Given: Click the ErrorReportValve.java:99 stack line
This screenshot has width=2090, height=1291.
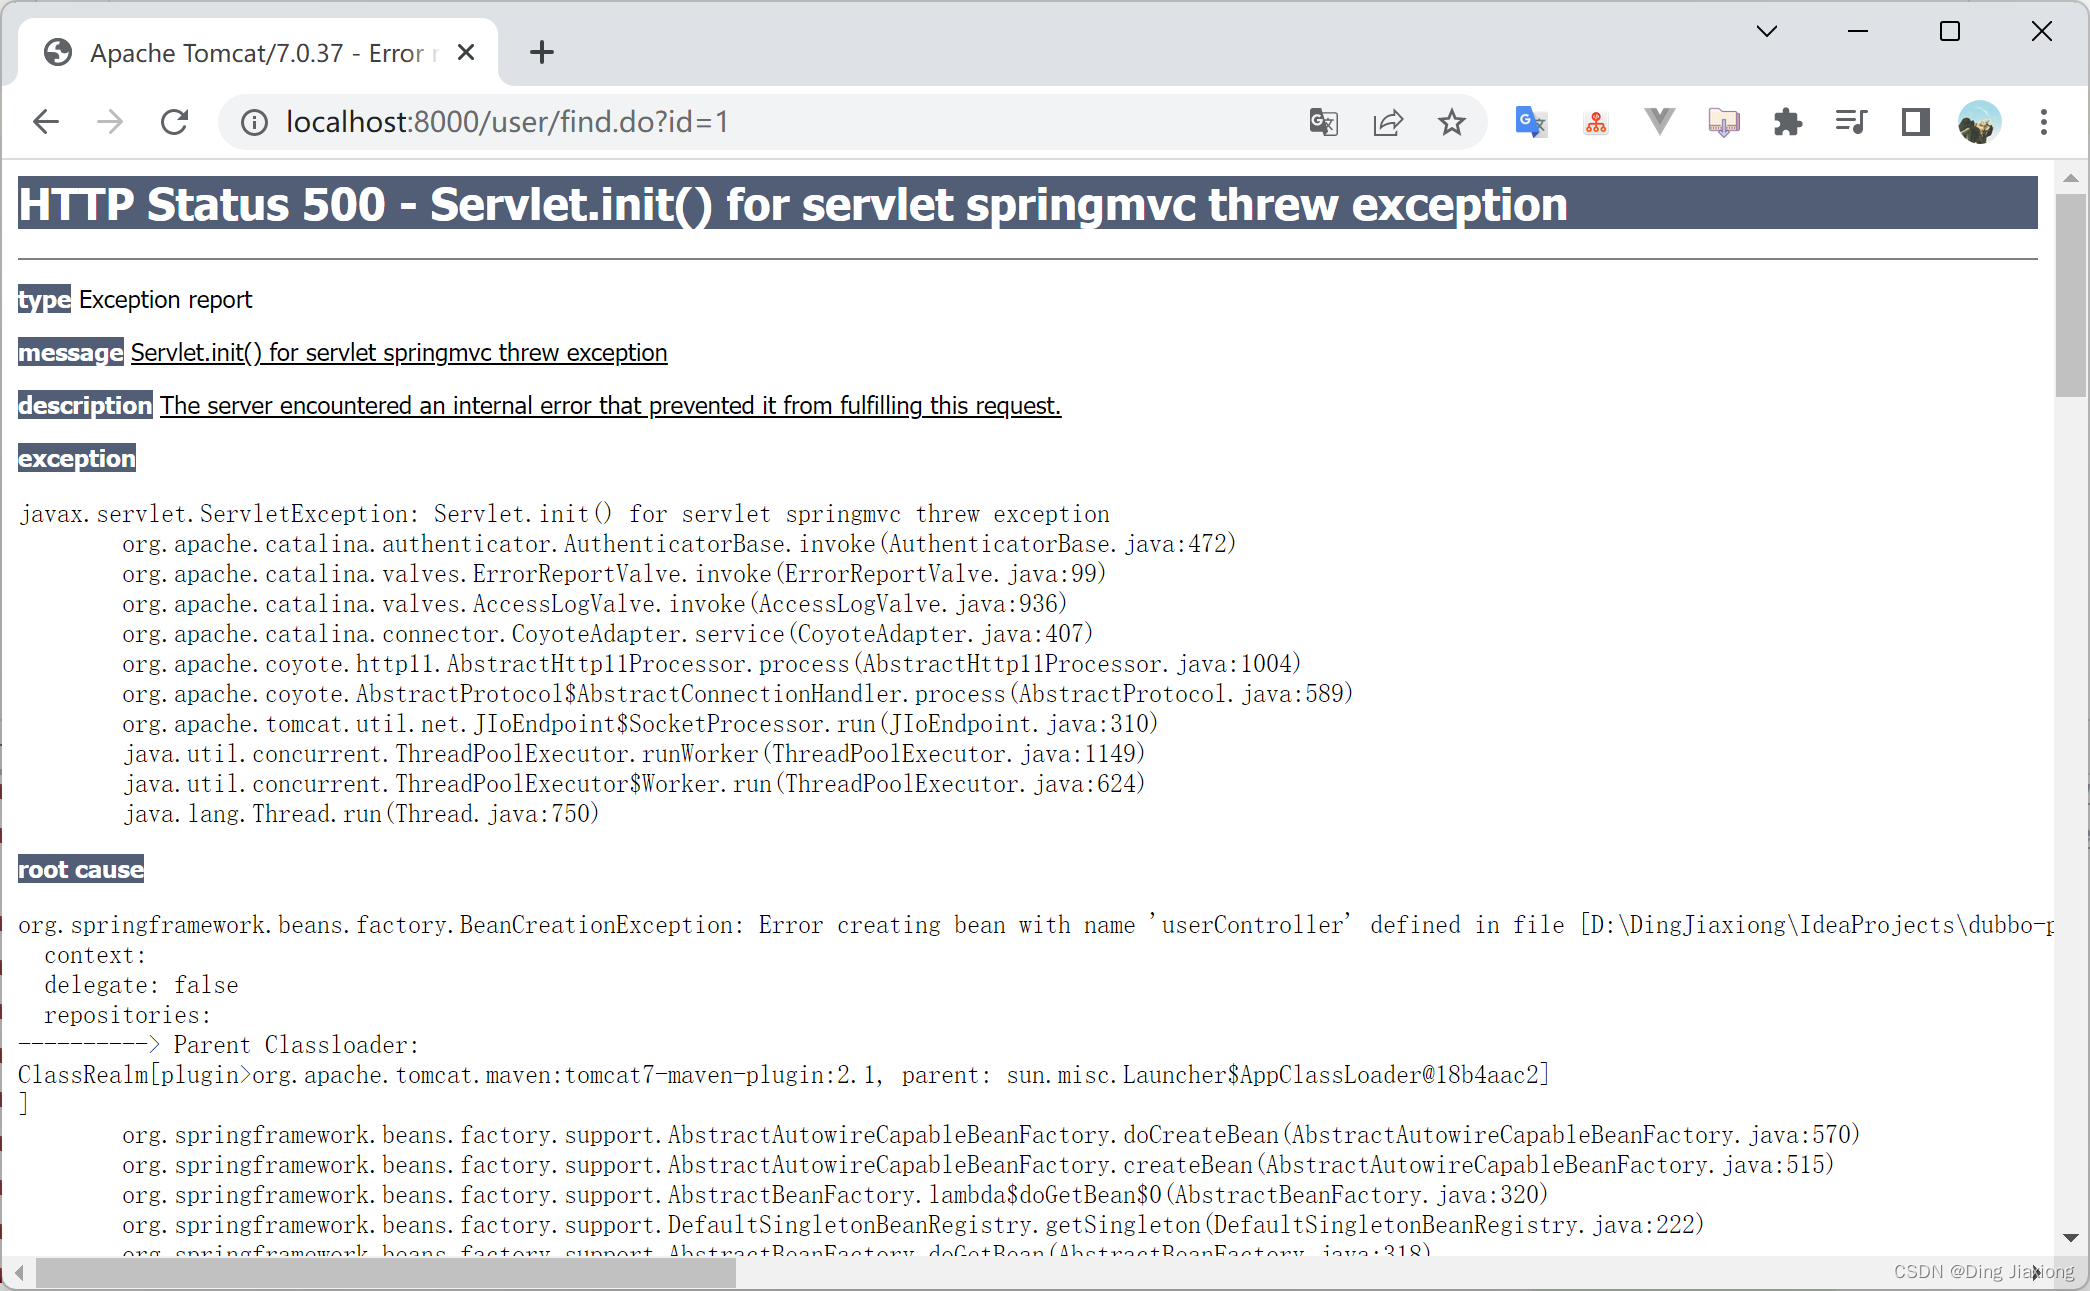Looking at the screenshot, I should pyautogui.click(x=614, y=574).
